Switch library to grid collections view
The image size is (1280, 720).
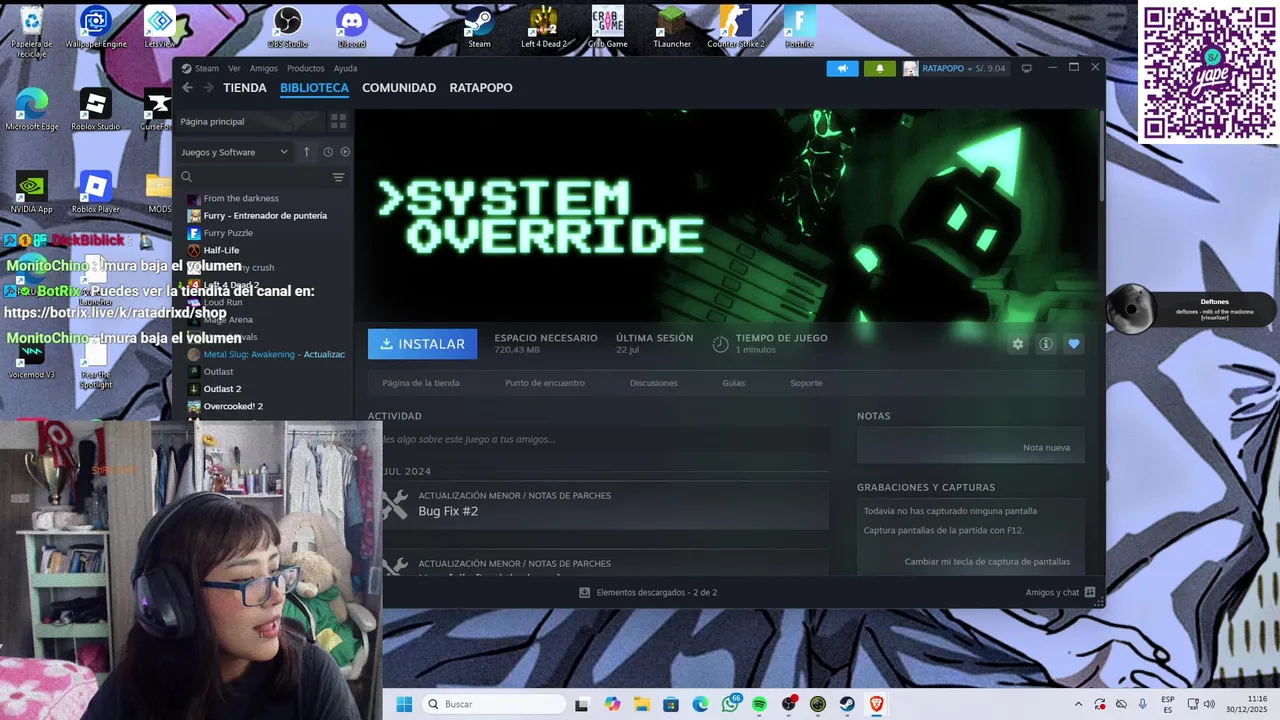click(338, 121)
